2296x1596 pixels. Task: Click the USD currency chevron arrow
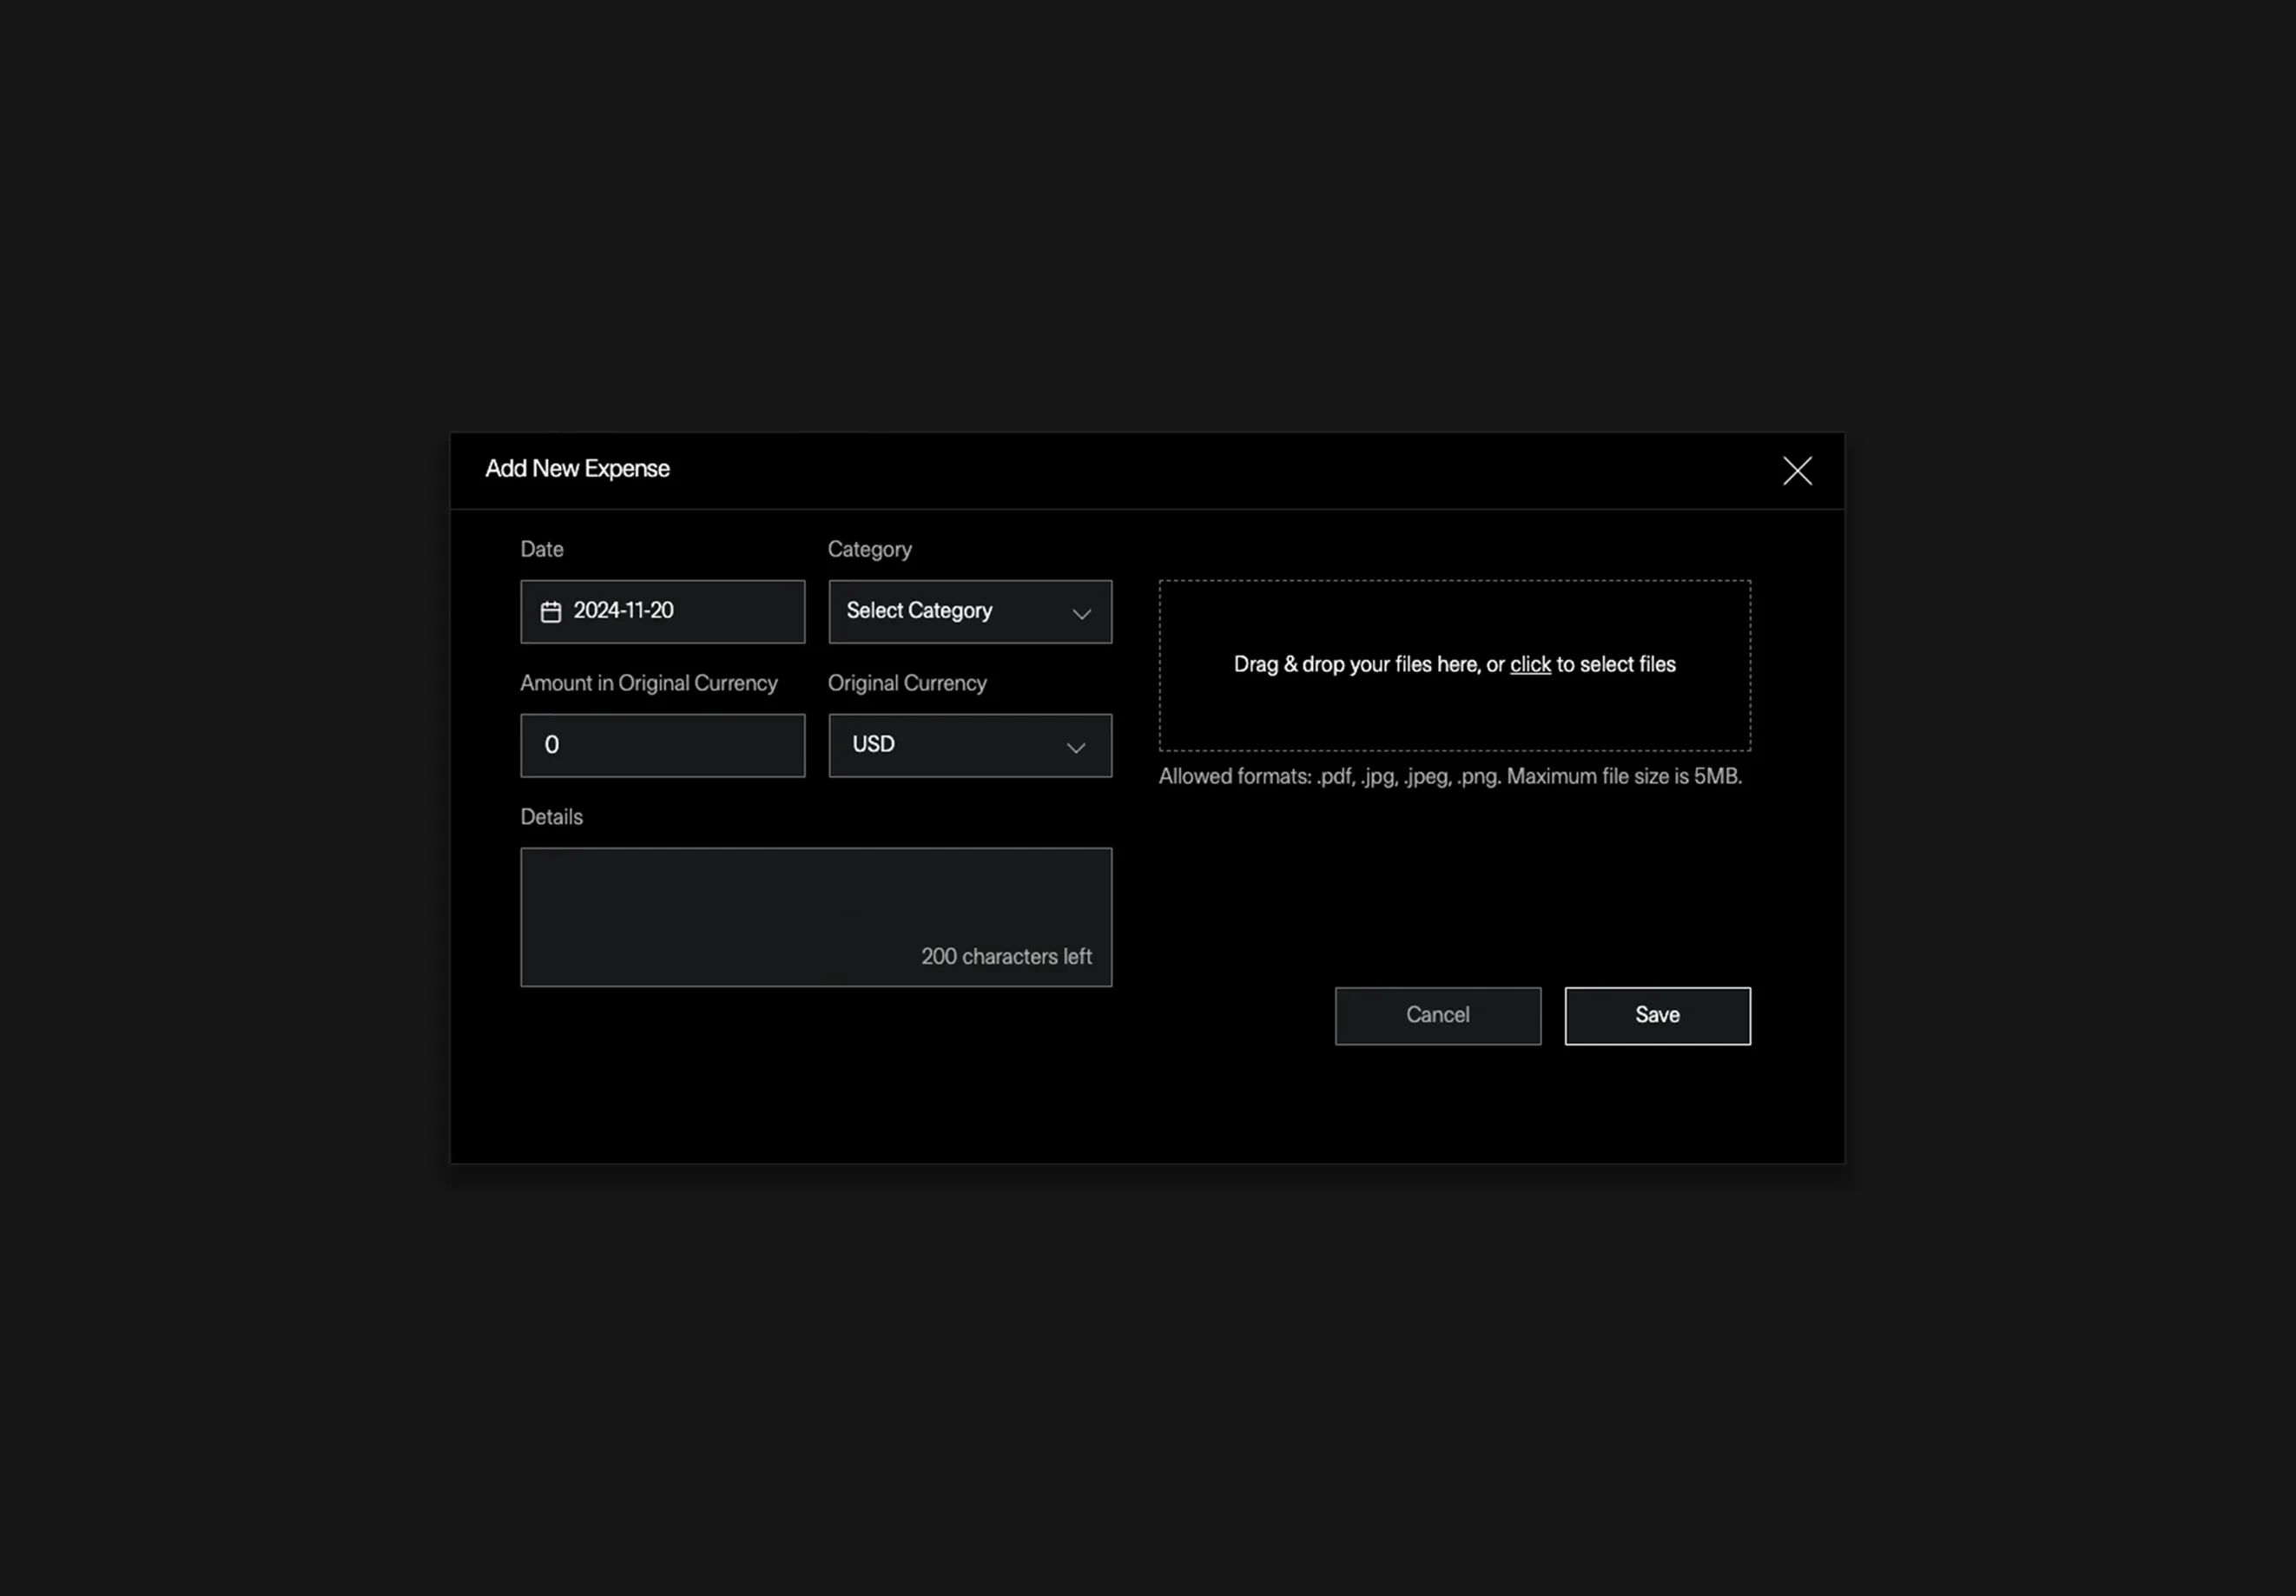1075,748
